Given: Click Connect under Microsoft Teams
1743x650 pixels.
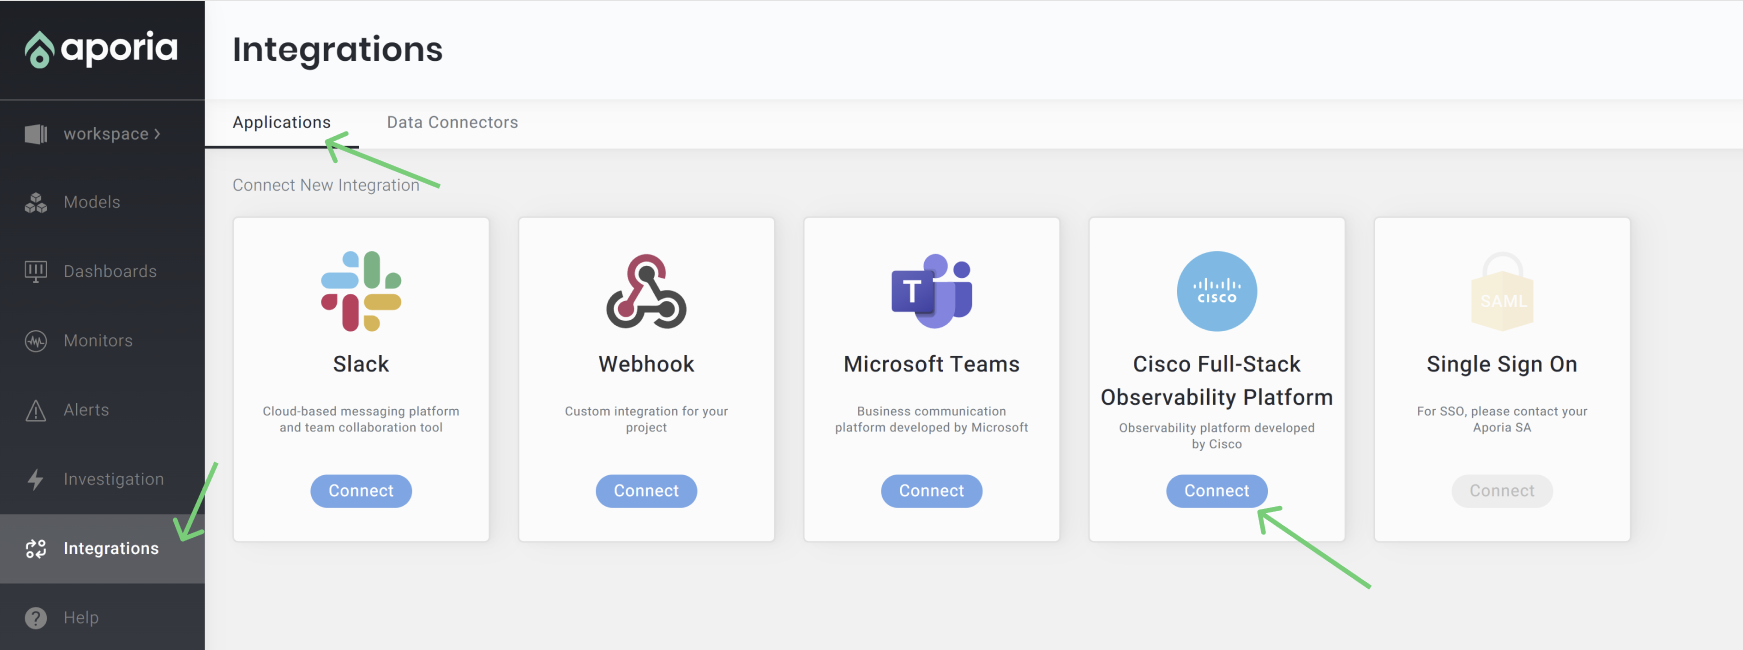Looking at the screenshot, I should pyautogui.click(x=931, y=491).
